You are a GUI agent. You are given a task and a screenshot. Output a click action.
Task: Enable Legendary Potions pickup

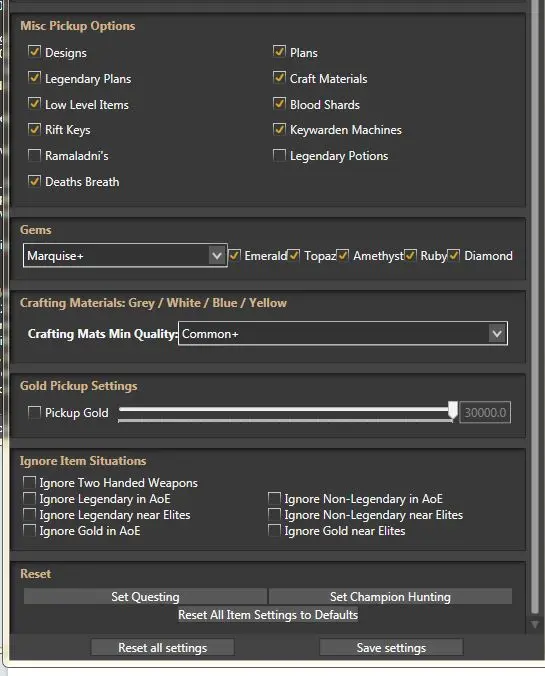click(279, 155)
